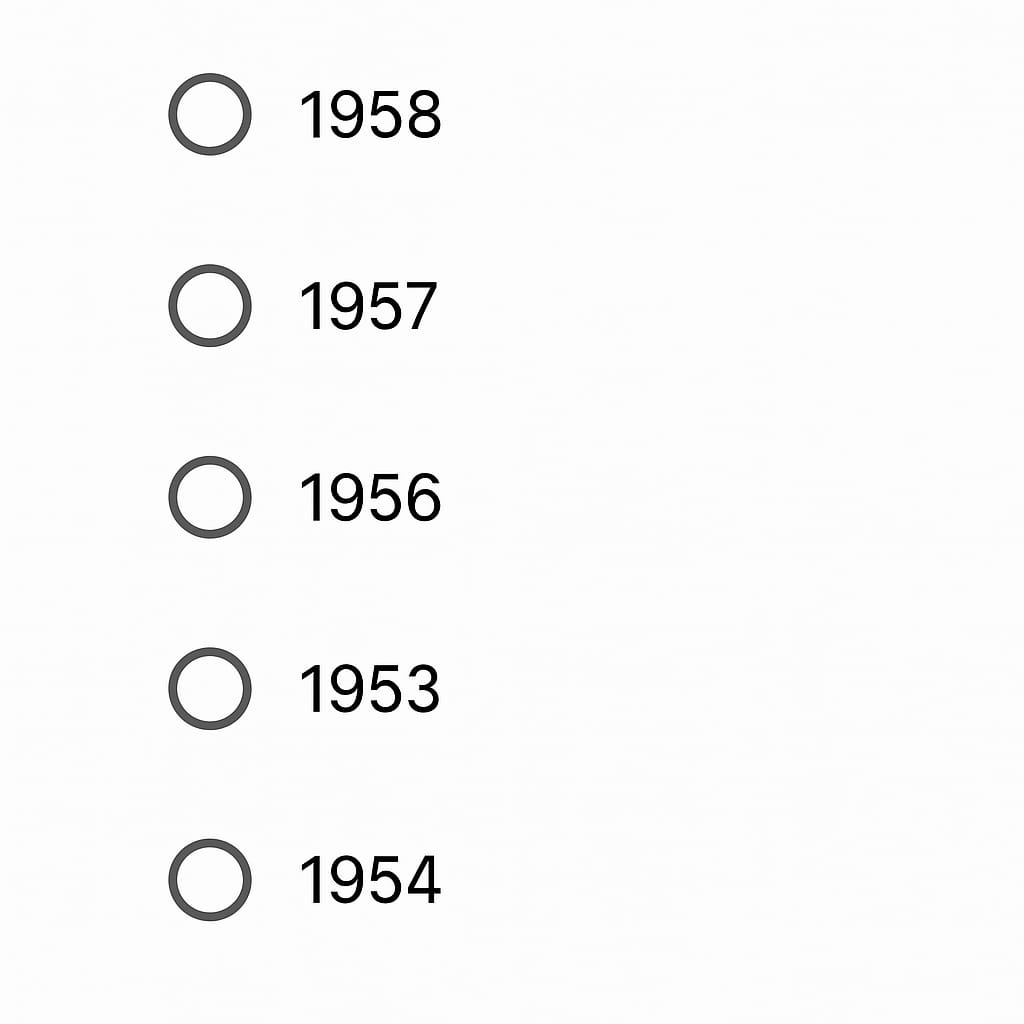
Task: Click the 1954 label text
Action: pyautogui.click(x=370, y=881)
